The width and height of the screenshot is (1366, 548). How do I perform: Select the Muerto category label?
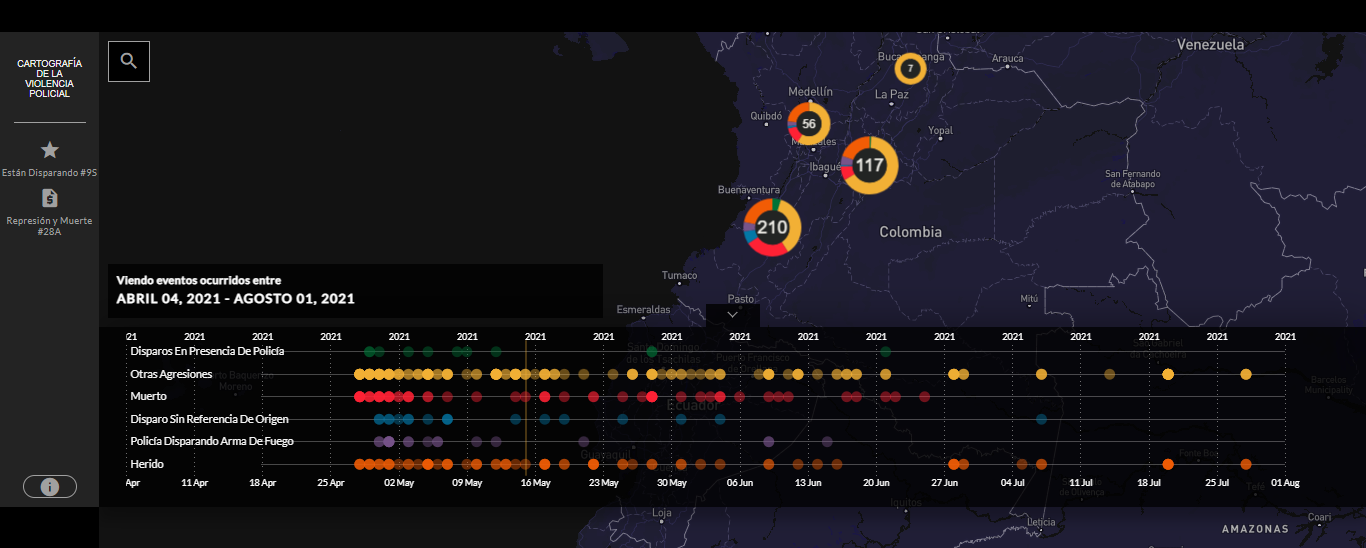tap(148, 397)
